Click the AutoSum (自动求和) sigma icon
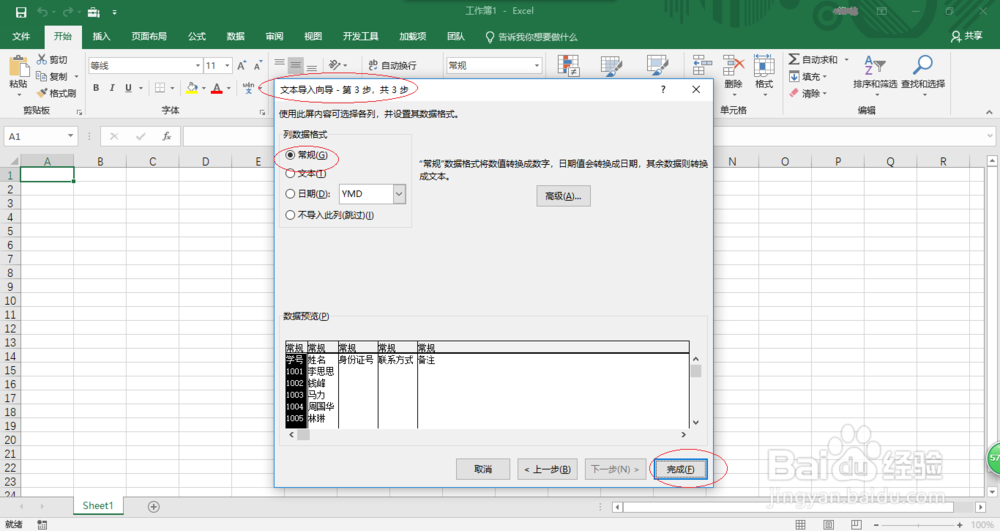The height and width of the screenshot is (531, 1000). click(x=794, y=59)
